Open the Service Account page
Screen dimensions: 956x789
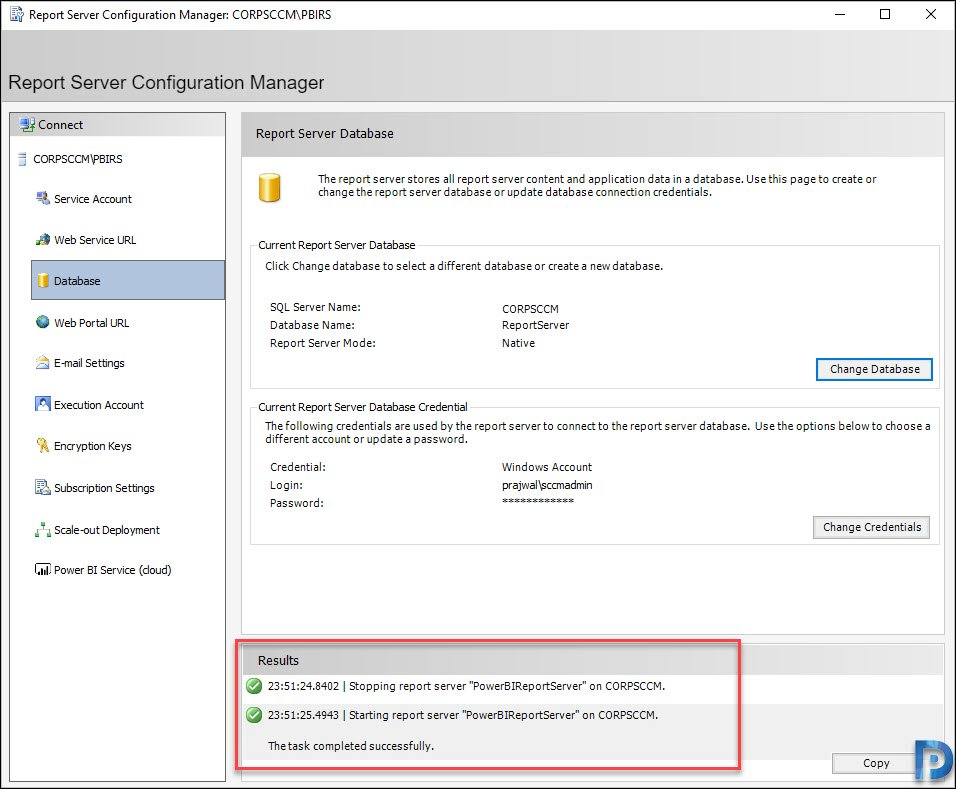tap(93, 199)
